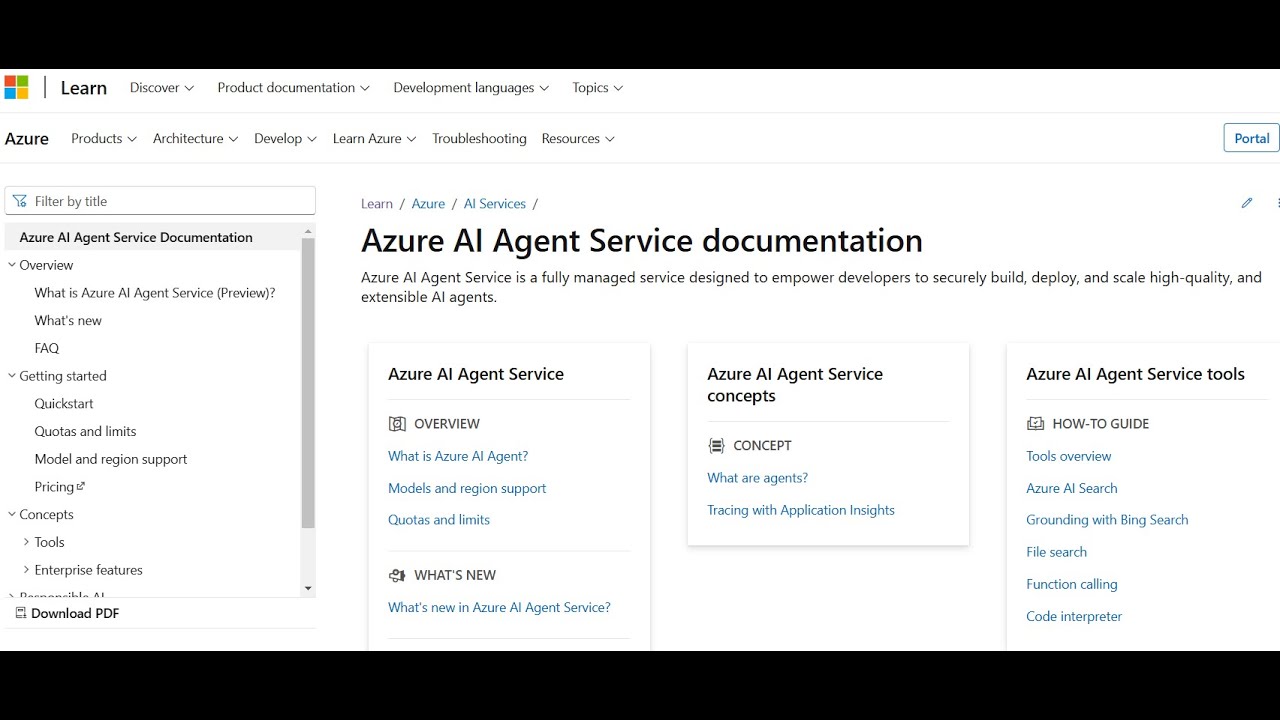Click the Learn site title
Screen dimensions: 1280x720
pyautogui.click(x=83, y=88)
